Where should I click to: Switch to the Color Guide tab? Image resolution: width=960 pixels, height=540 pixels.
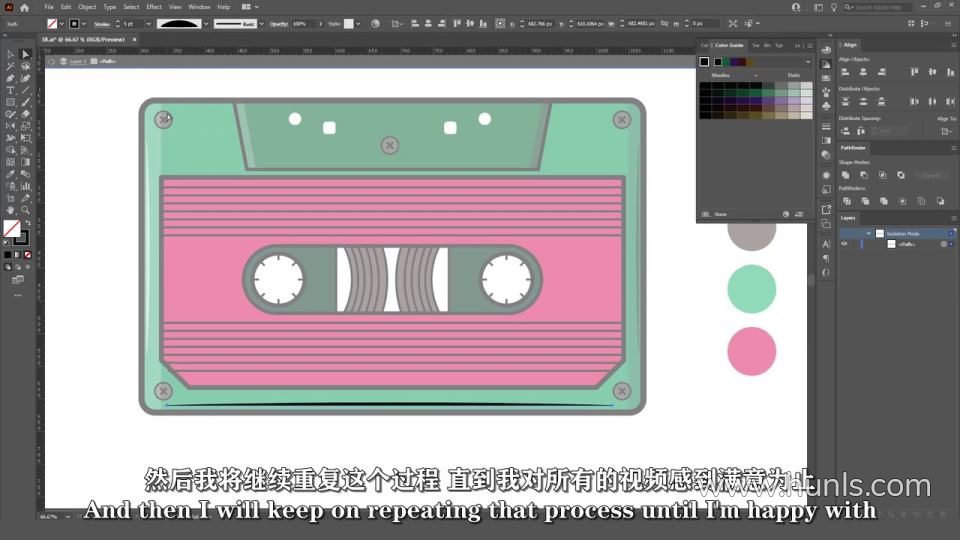[x=729, y=45]
